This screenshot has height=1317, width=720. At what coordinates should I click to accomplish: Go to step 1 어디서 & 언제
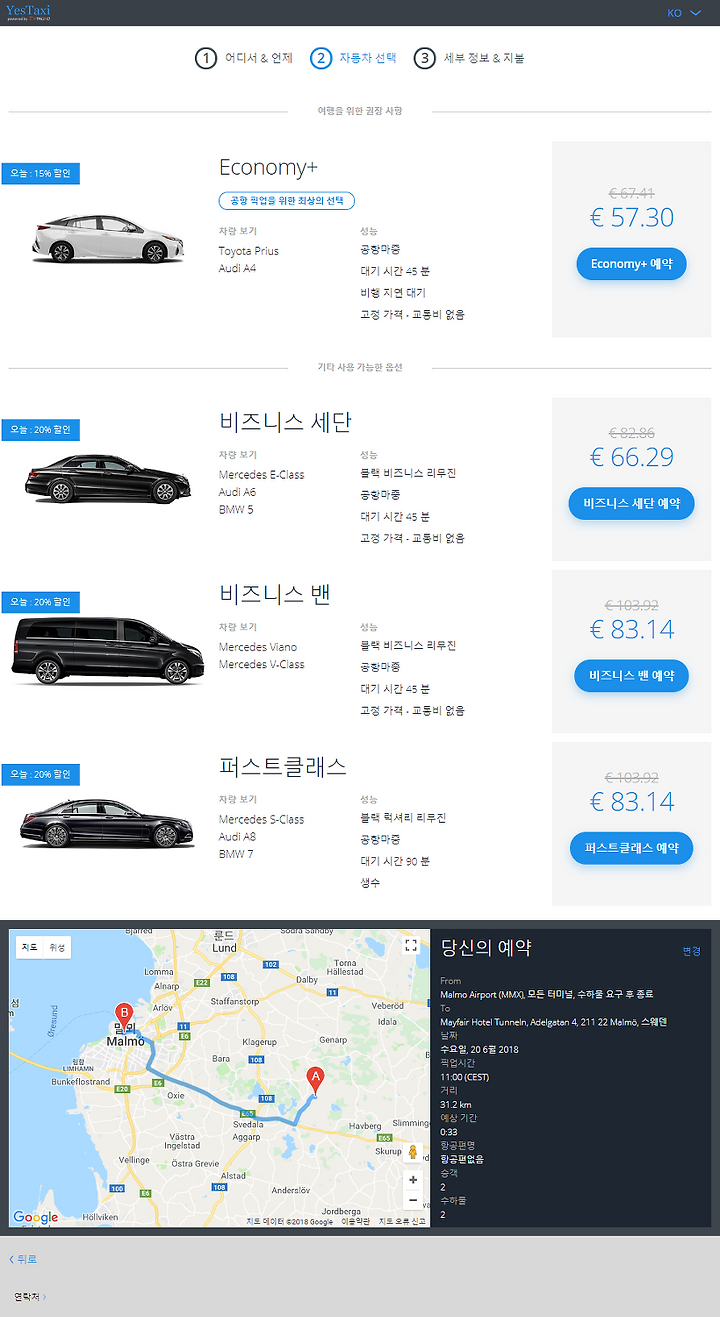pyautogui.click(x=244, y=58)
